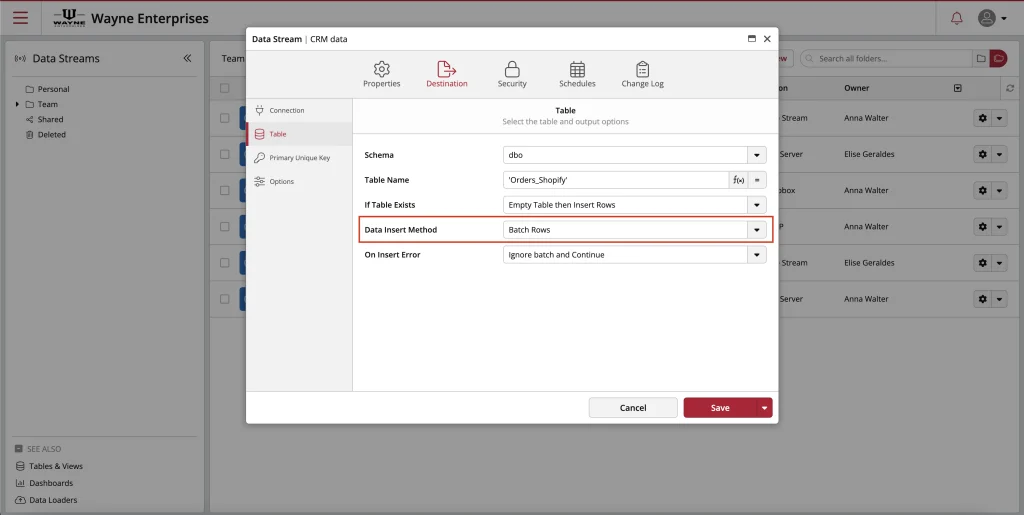Open function editor f(x) for Table Name
Screen dimensions: 1024x515
click(x=739, y=180)
